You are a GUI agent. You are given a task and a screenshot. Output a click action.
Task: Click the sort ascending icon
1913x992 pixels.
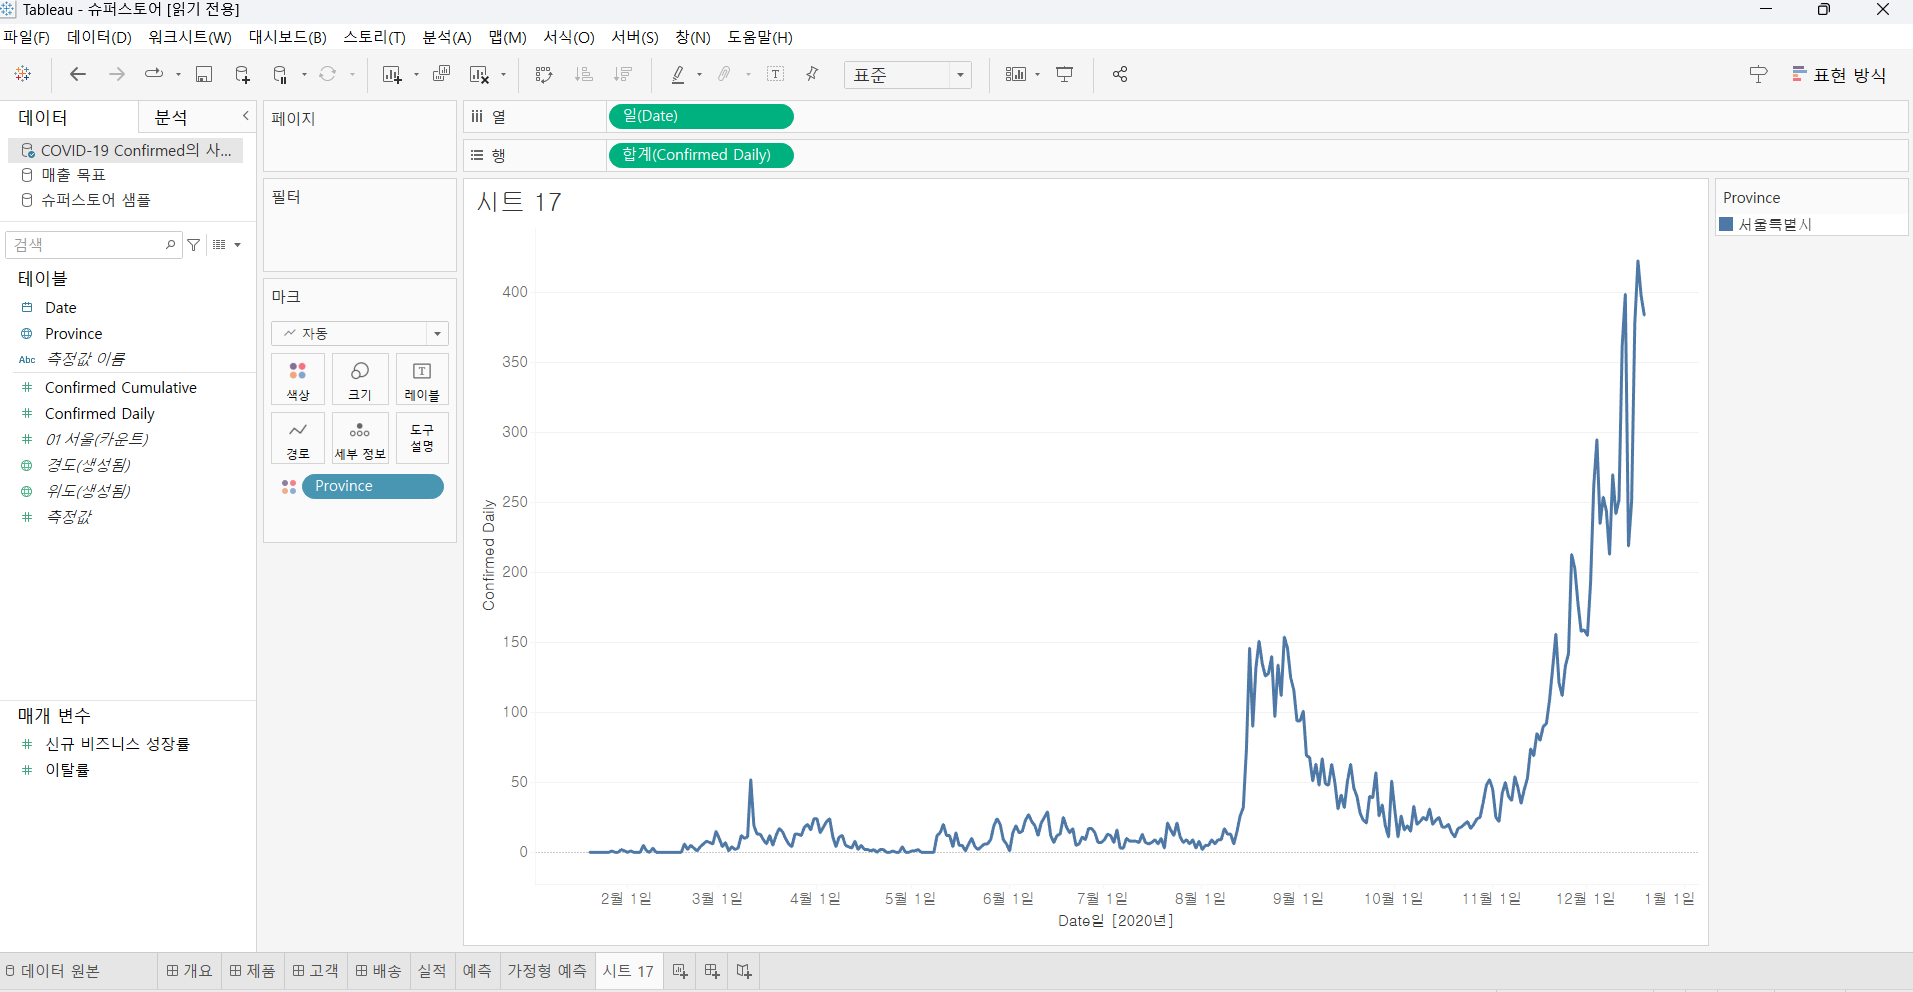[x=584, y=74]
